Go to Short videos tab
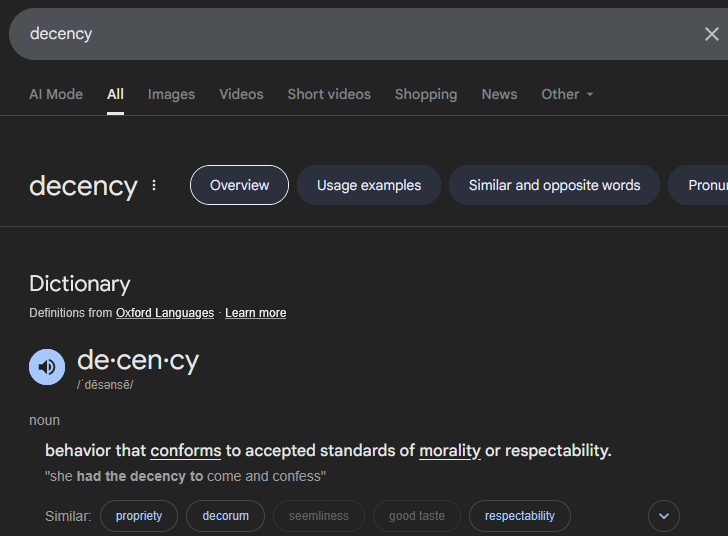Image resolution: width=728 pixels, height=536 pixels. 329,94
